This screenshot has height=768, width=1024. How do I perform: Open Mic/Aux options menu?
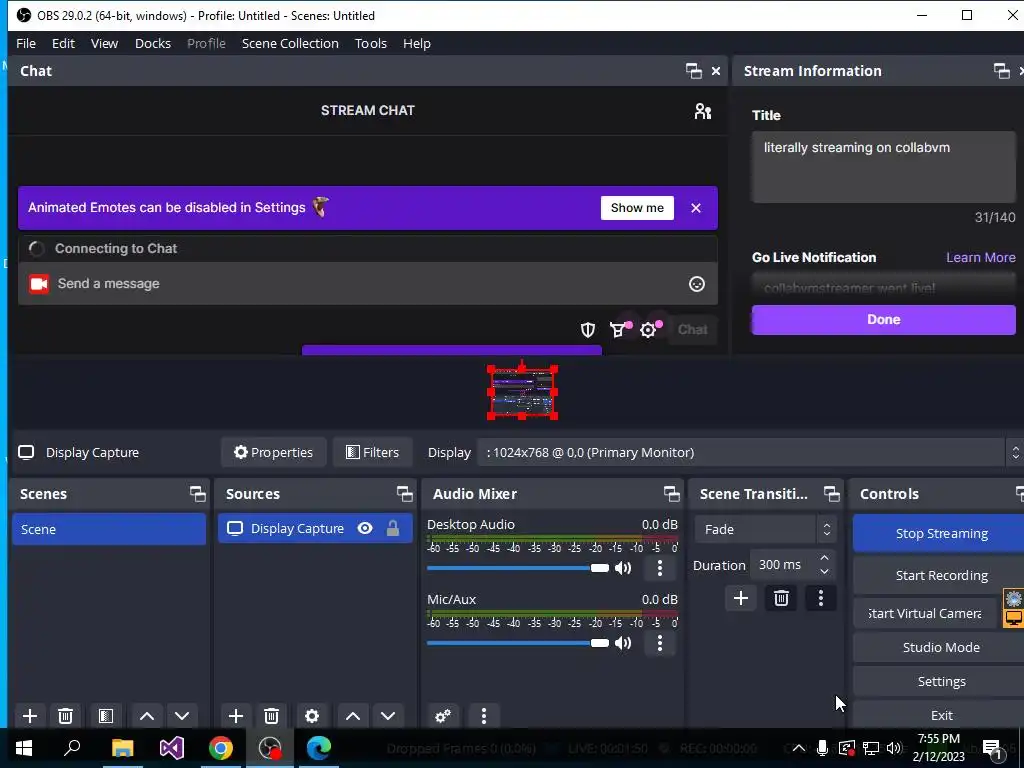click(660, 643)
